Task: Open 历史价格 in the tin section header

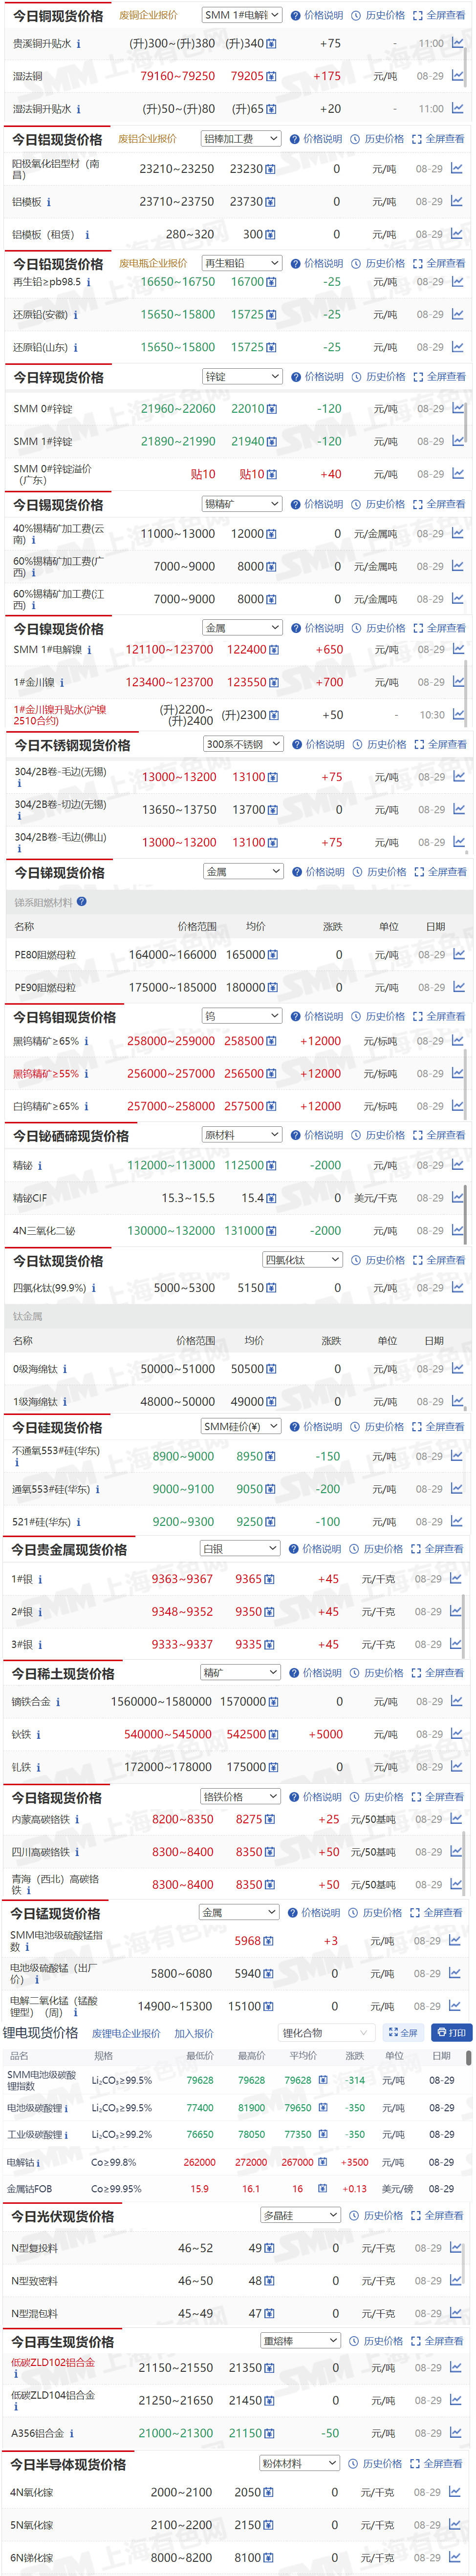Action: pyautogui.click(x=379, y=504)
